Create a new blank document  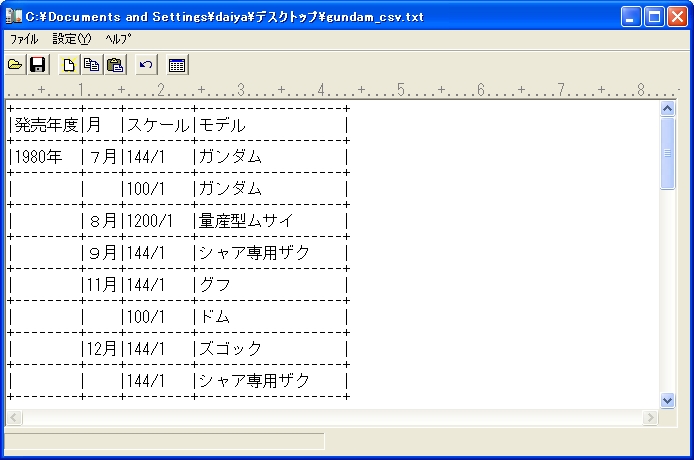tap(69, 65)
